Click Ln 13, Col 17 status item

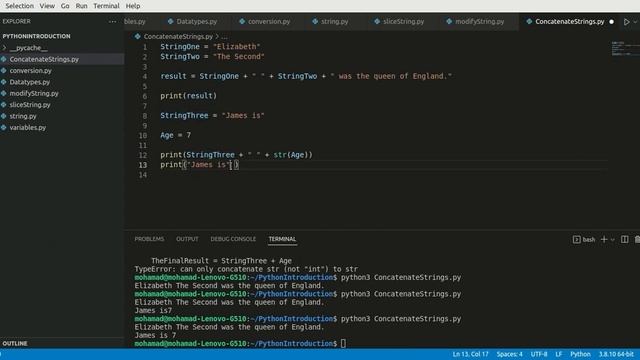(x=470, y=354)
